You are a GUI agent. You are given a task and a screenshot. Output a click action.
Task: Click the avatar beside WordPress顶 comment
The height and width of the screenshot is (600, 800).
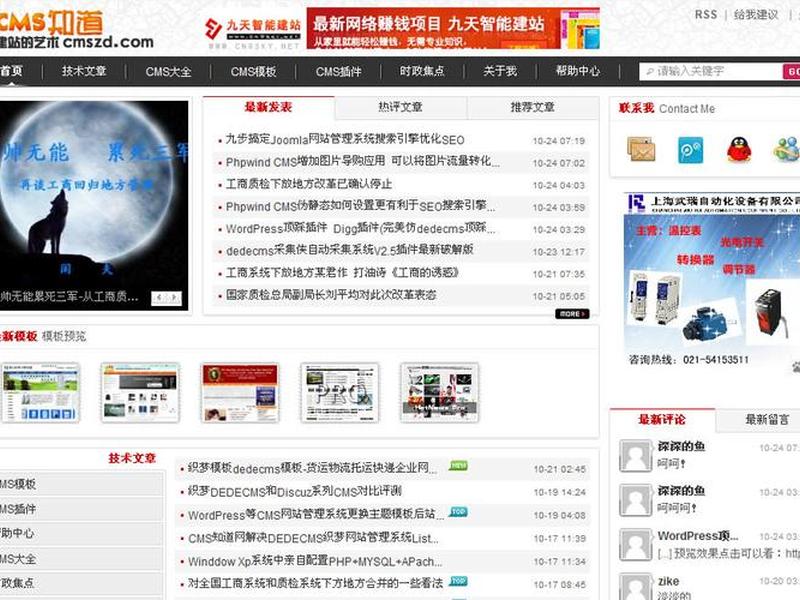pyautogui.click(x=635, y=545)
